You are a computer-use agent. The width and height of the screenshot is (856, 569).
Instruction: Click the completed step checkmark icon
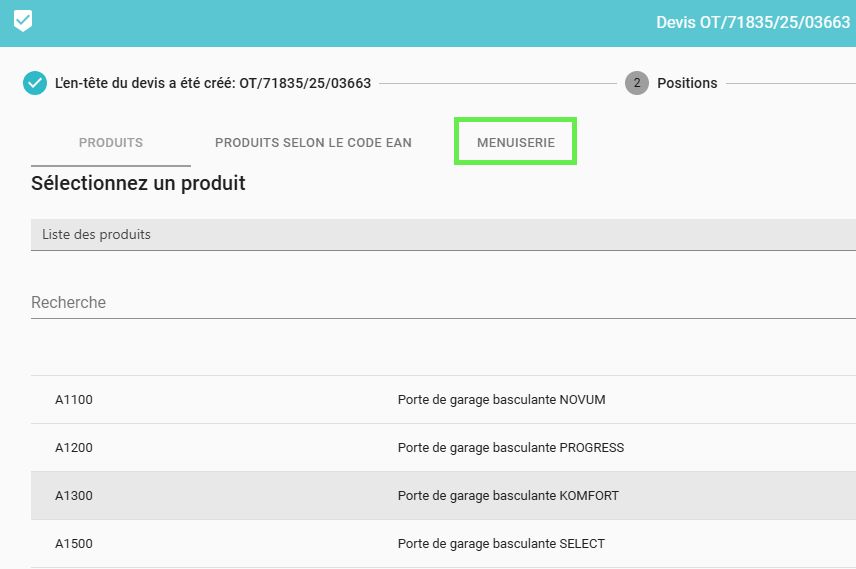tap(35, 83)
